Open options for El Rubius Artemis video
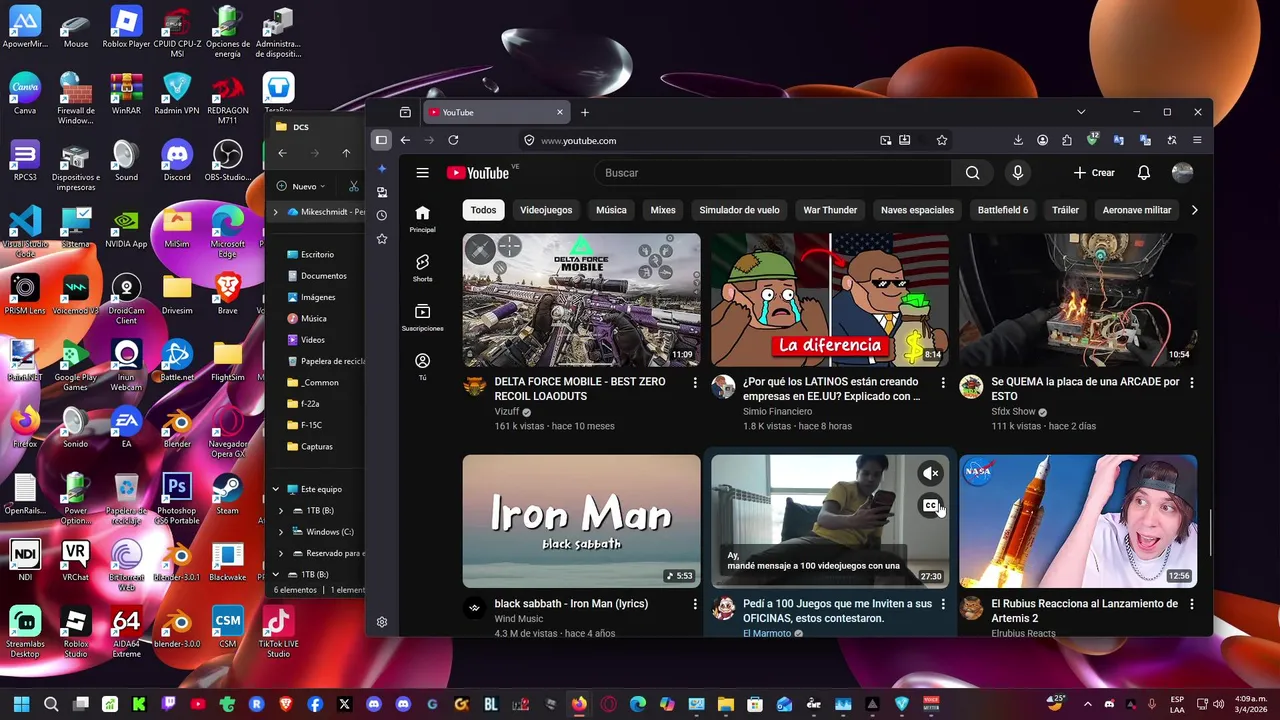This screenshot has height=720, width=1280. tap(1191, 604)
